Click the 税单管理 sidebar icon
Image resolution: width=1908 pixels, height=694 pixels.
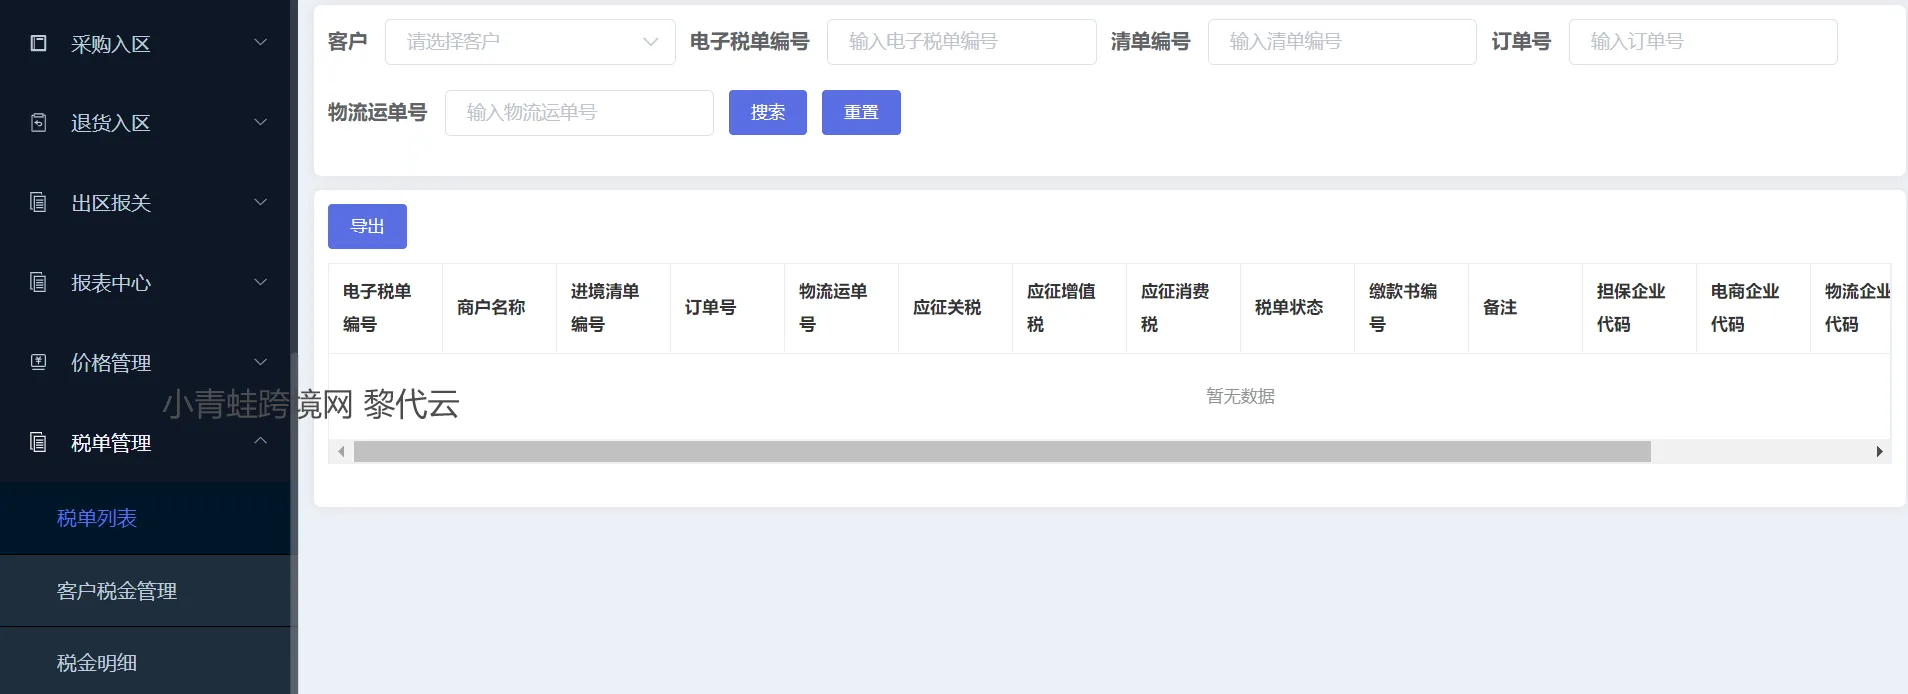click(x=39, y=442)
